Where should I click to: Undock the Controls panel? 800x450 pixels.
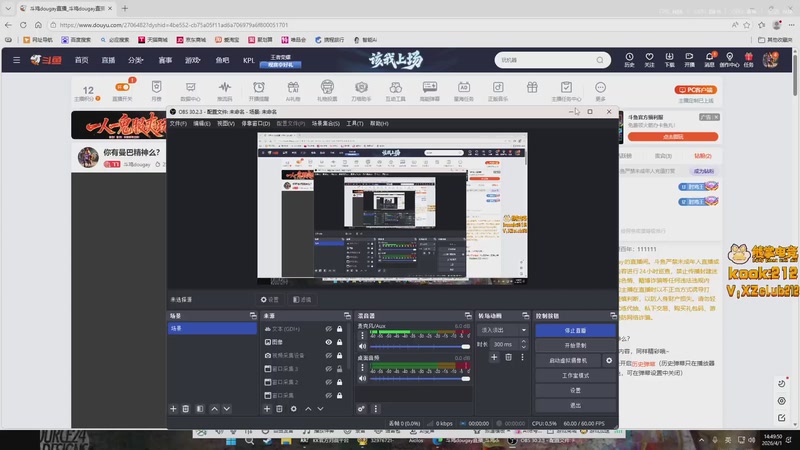[613, 316]
